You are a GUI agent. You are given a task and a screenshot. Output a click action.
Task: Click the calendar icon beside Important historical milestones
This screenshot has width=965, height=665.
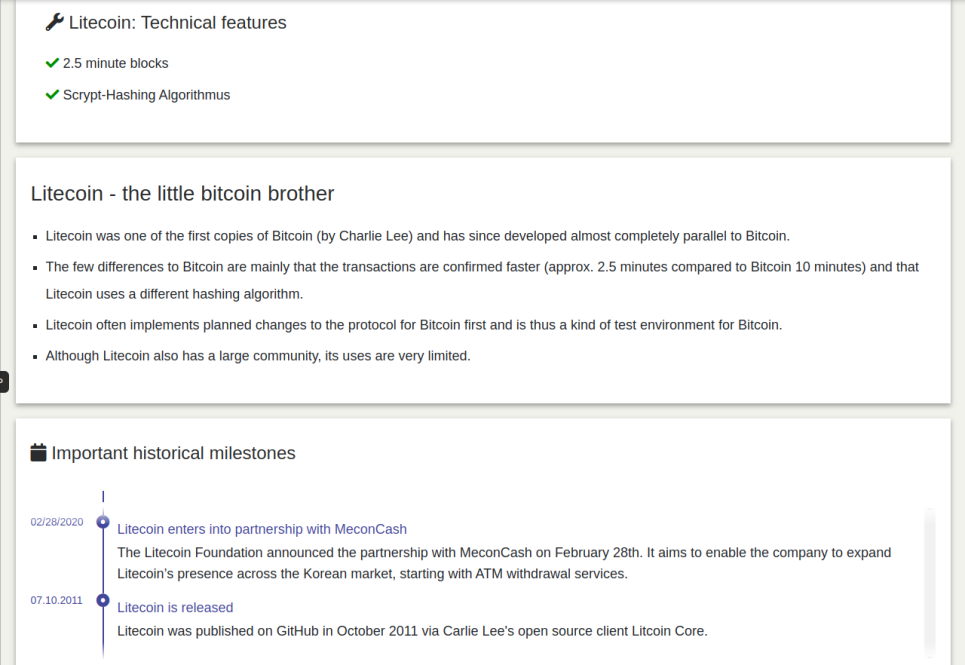point(38,452)
